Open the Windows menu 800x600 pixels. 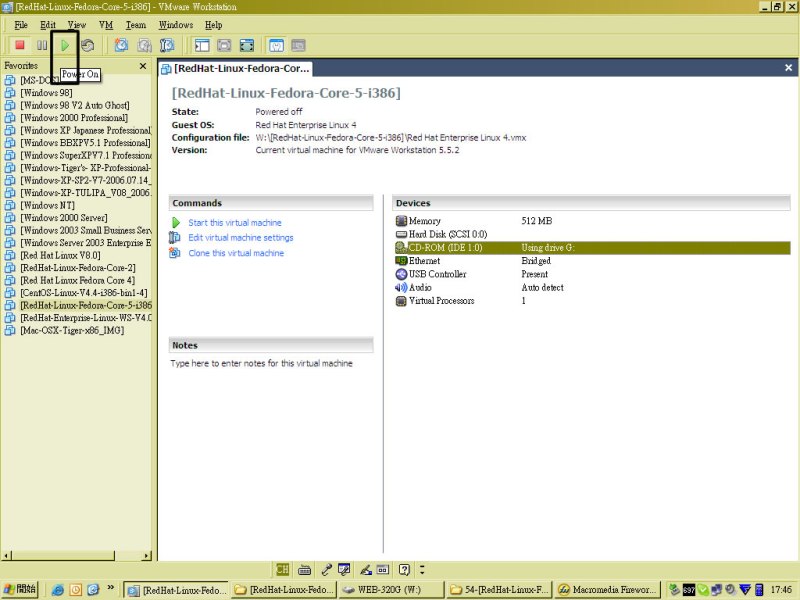coord(176,25)
